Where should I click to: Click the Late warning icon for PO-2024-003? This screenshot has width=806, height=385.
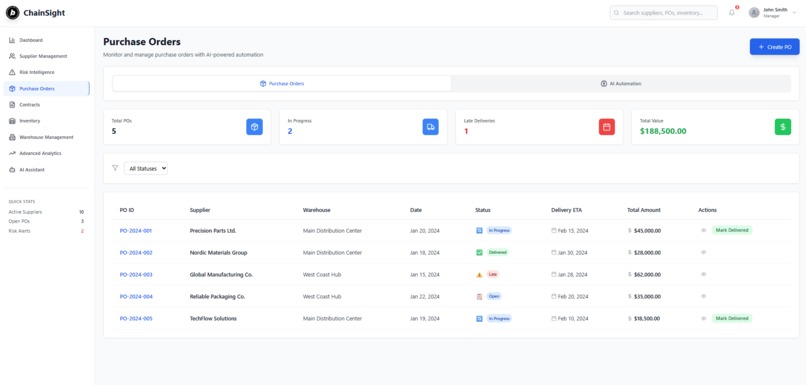coord(480,274)
